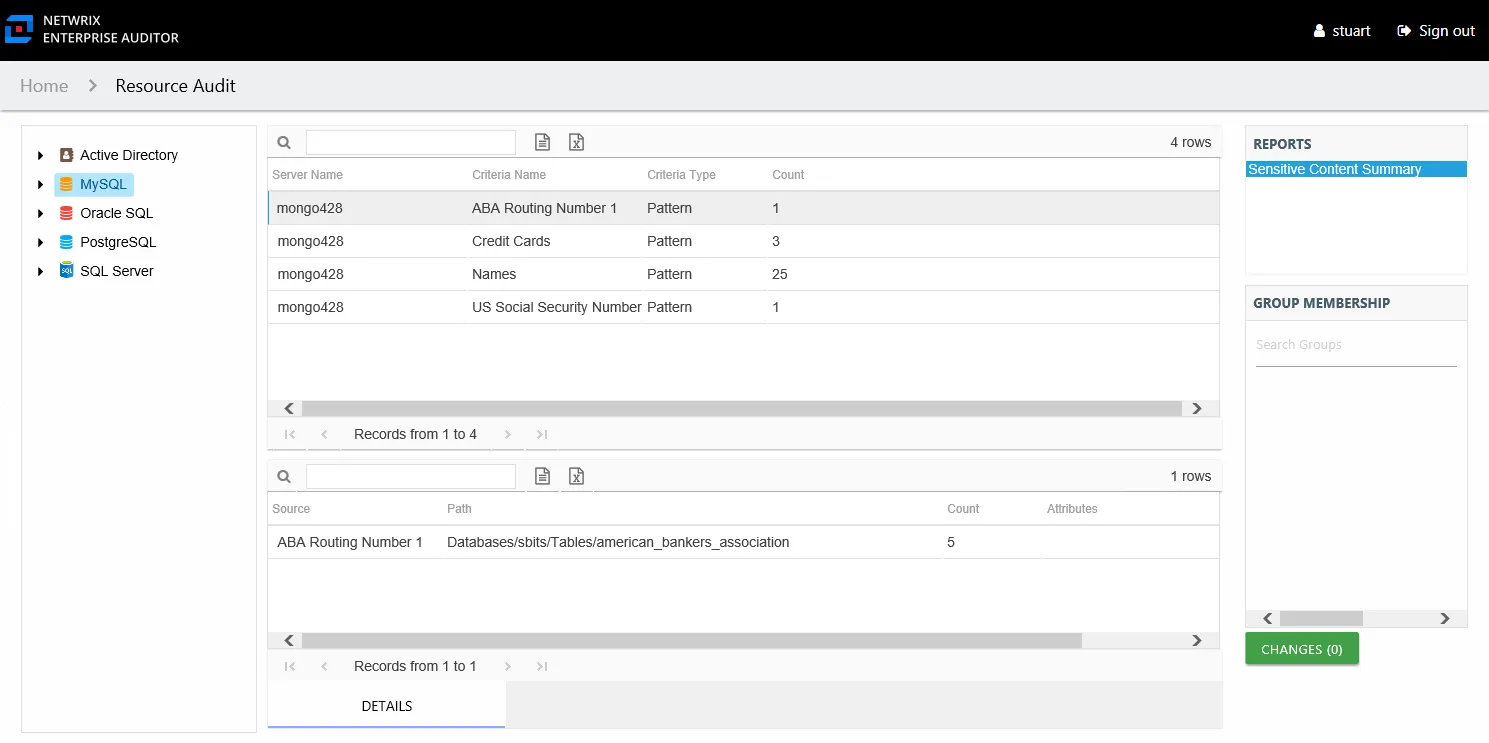Export upper grid to CSV document icon
The image size is (1489, 743).
(542, 142)
